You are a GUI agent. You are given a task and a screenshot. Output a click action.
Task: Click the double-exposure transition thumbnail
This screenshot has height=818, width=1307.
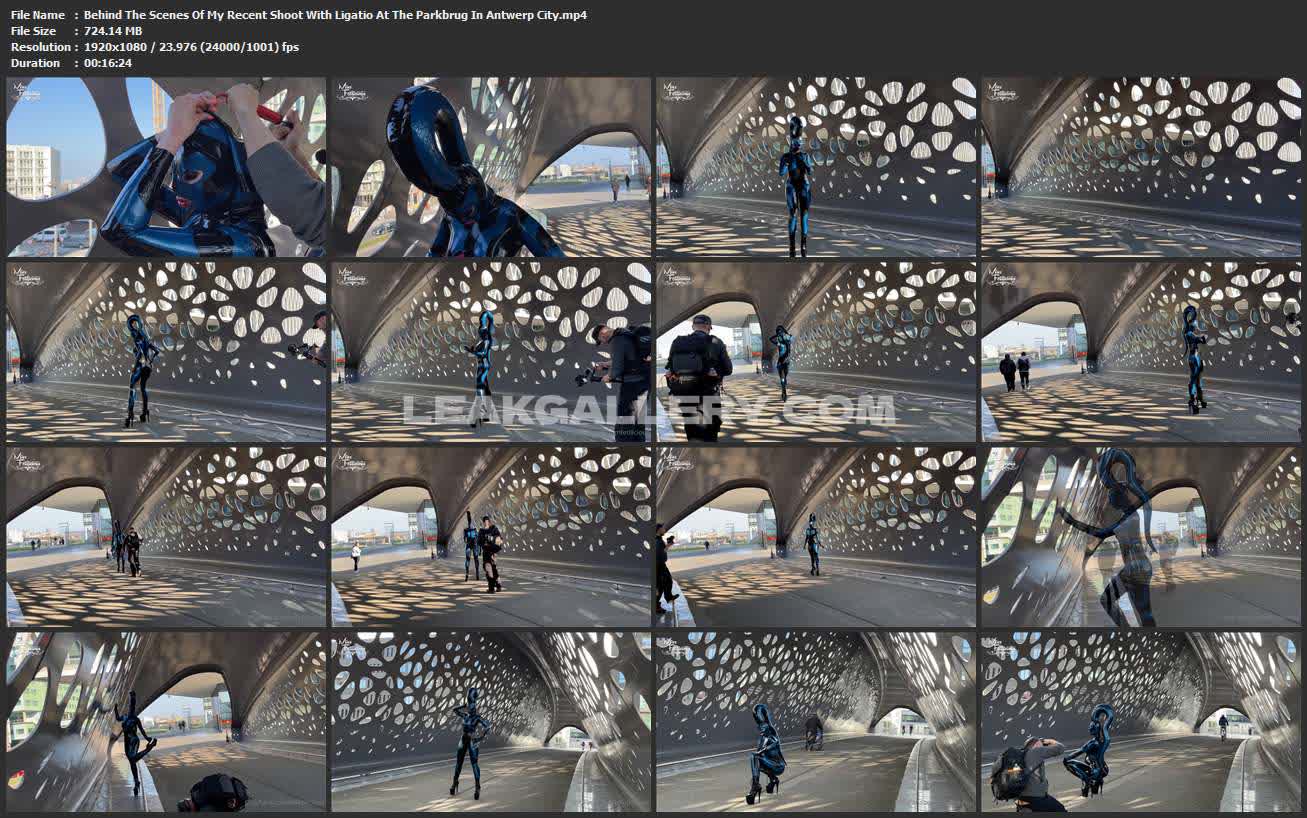coord(1141,536)
